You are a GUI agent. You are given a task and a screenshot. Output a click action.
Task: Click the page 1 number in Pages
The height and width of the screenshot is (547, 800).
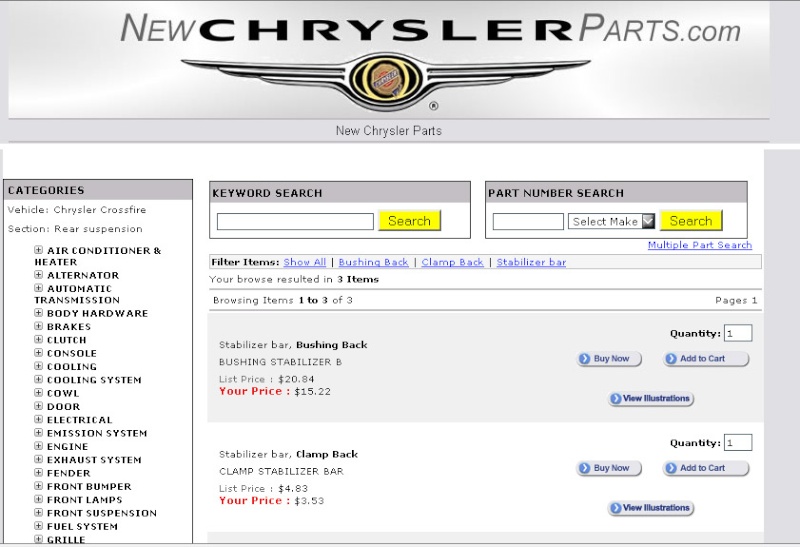[754, 301]
